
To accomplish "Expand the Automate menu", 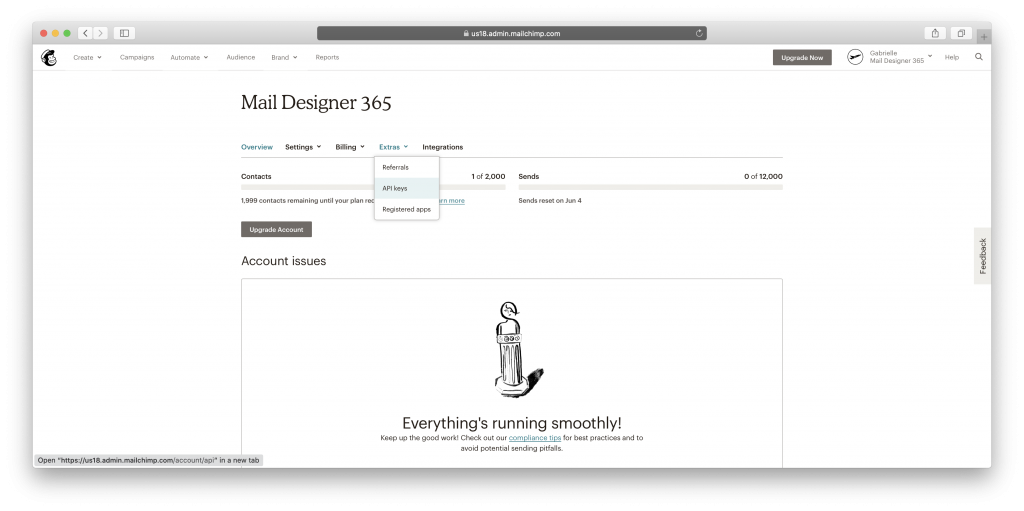I will coord(189,58).
